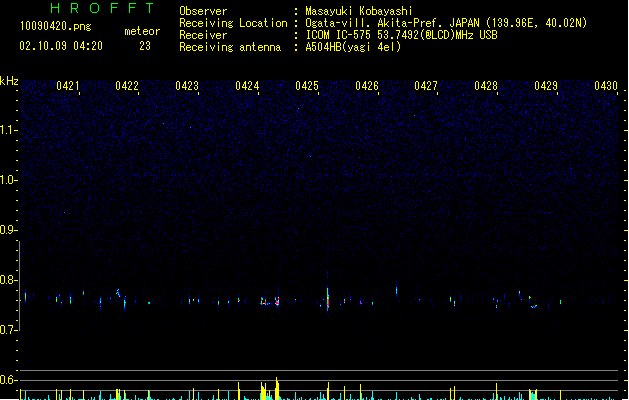
Task: Click the 1.1 kHz axis label
Action: click(8, 130)
